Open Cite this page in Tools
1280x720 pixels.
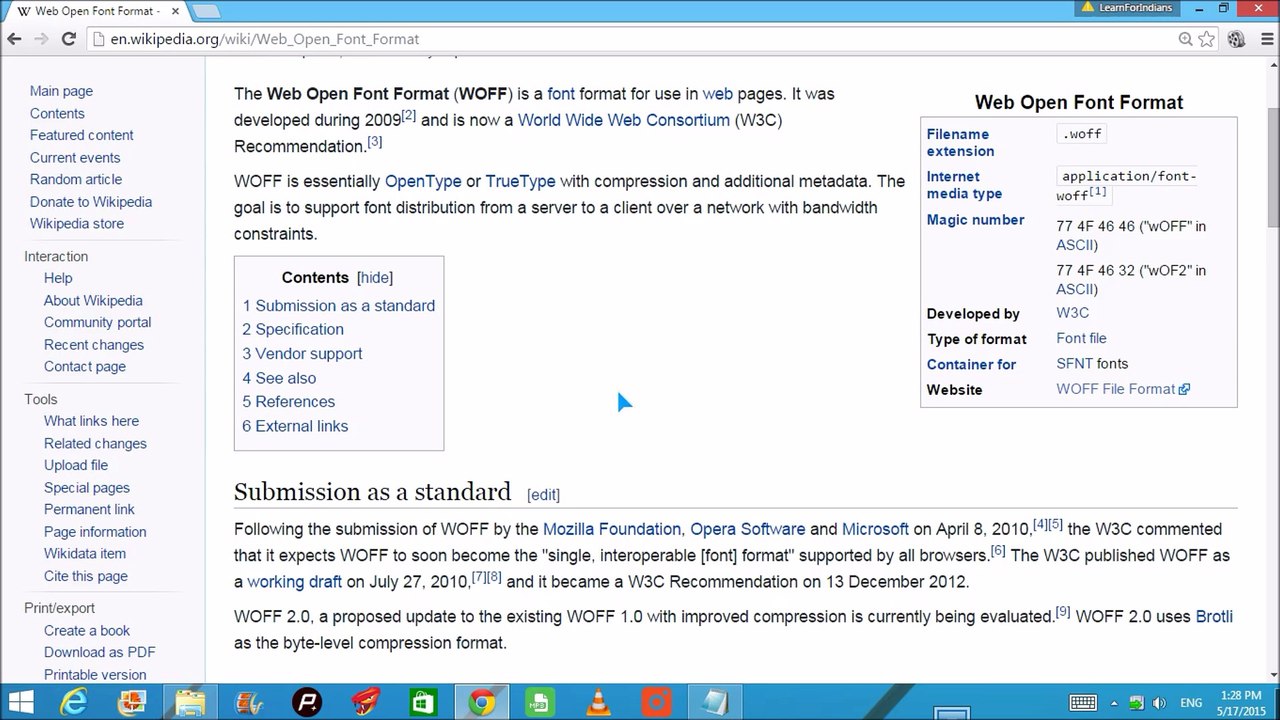click(x=86, y=576)
